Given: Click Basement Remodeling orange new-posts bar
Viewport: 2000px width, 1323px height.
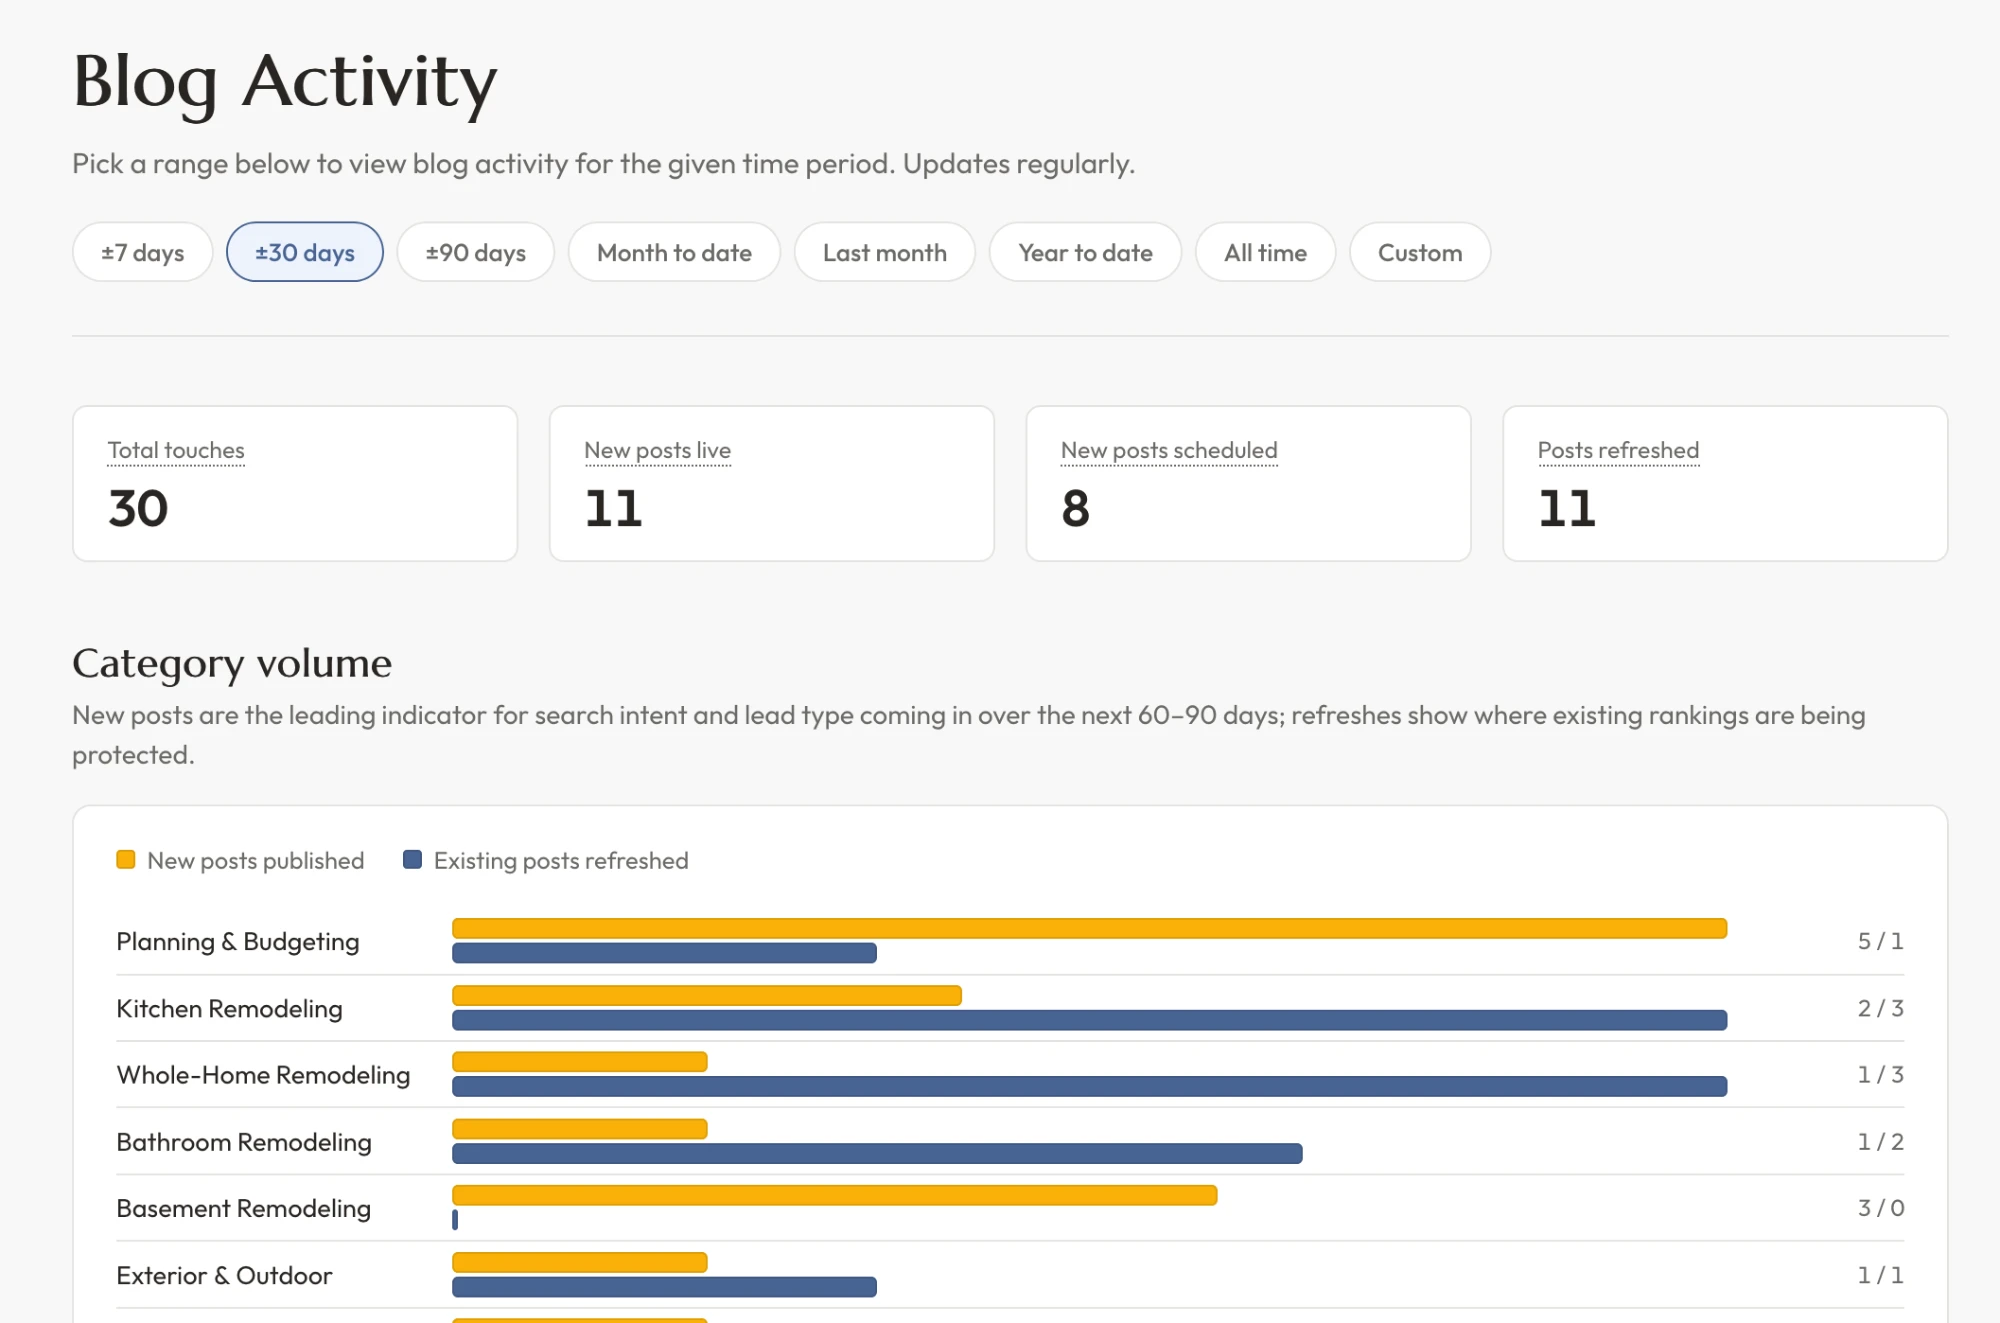Looking at the screenshot, I should (x=834, y=1195).
